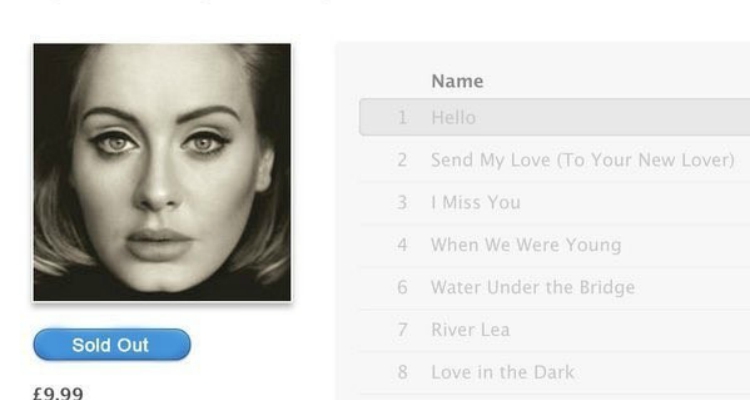Image resolution: width=750 pixels, height=400 pixels.
Task: Select the River Lea track
Action: [x=470, y=330]
